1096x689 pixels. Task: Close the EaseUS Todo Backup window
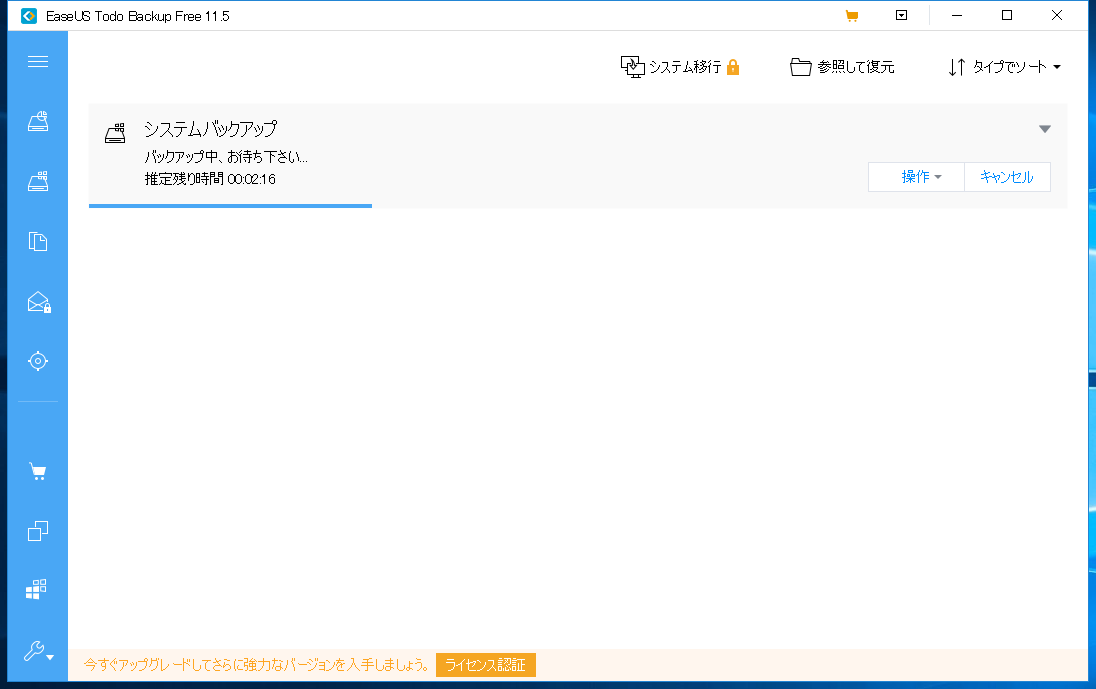pyautogui.click(x=1057, y=15)
